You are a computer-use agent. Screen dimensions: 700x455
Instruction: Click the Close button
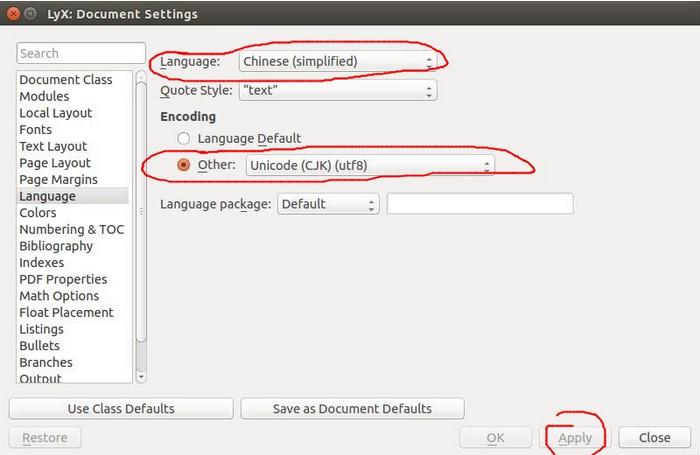(x=654, y=438)
